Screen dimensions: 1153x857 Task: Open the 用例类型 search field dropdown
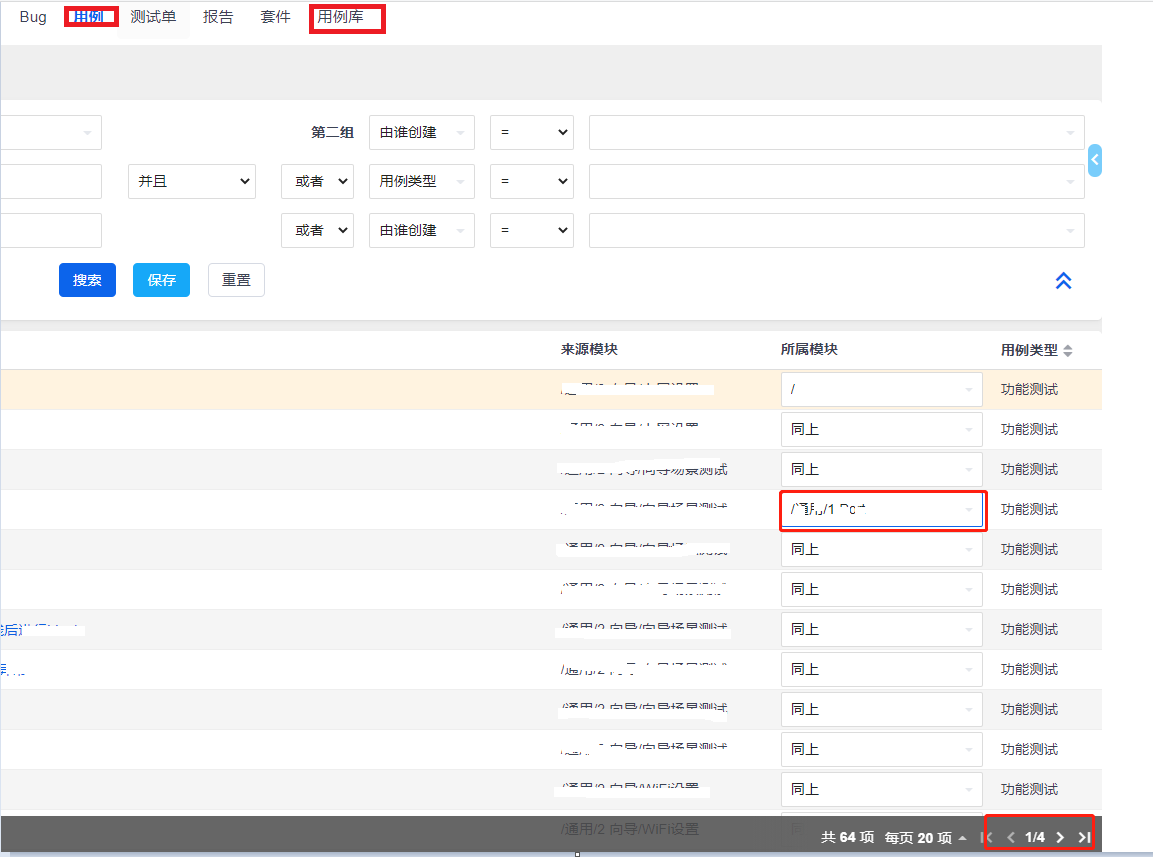(421, 181)
